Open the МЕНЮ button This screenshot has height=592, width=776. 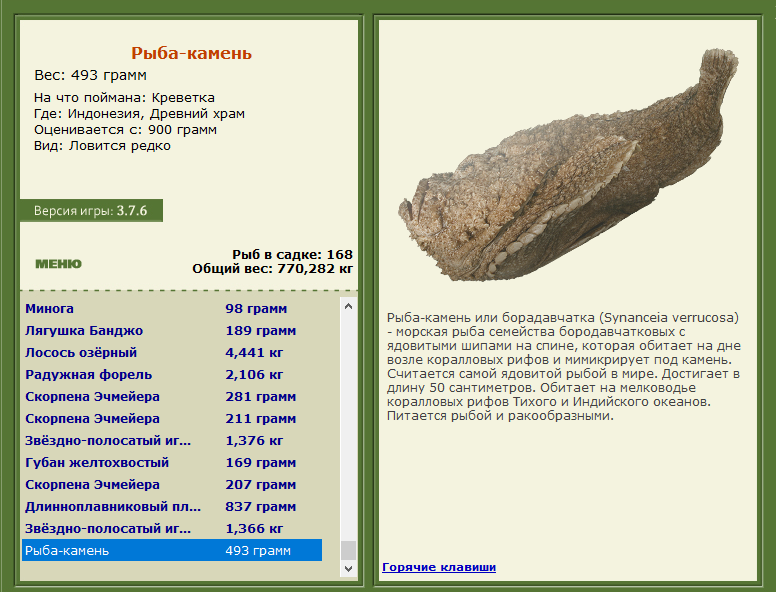[58, 264]
